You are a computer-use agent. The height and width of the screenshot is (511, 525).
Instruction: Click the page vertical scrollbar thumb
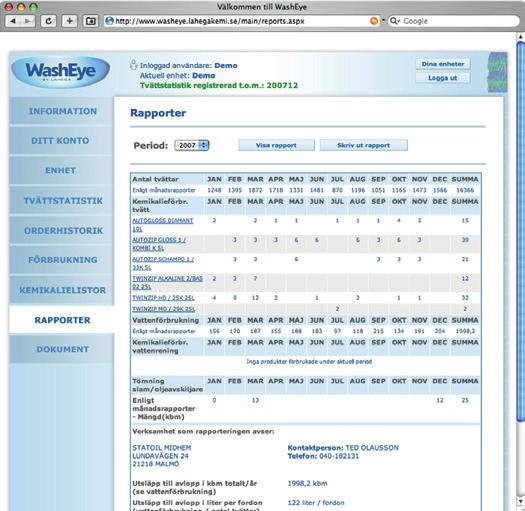tap(520, 231)
